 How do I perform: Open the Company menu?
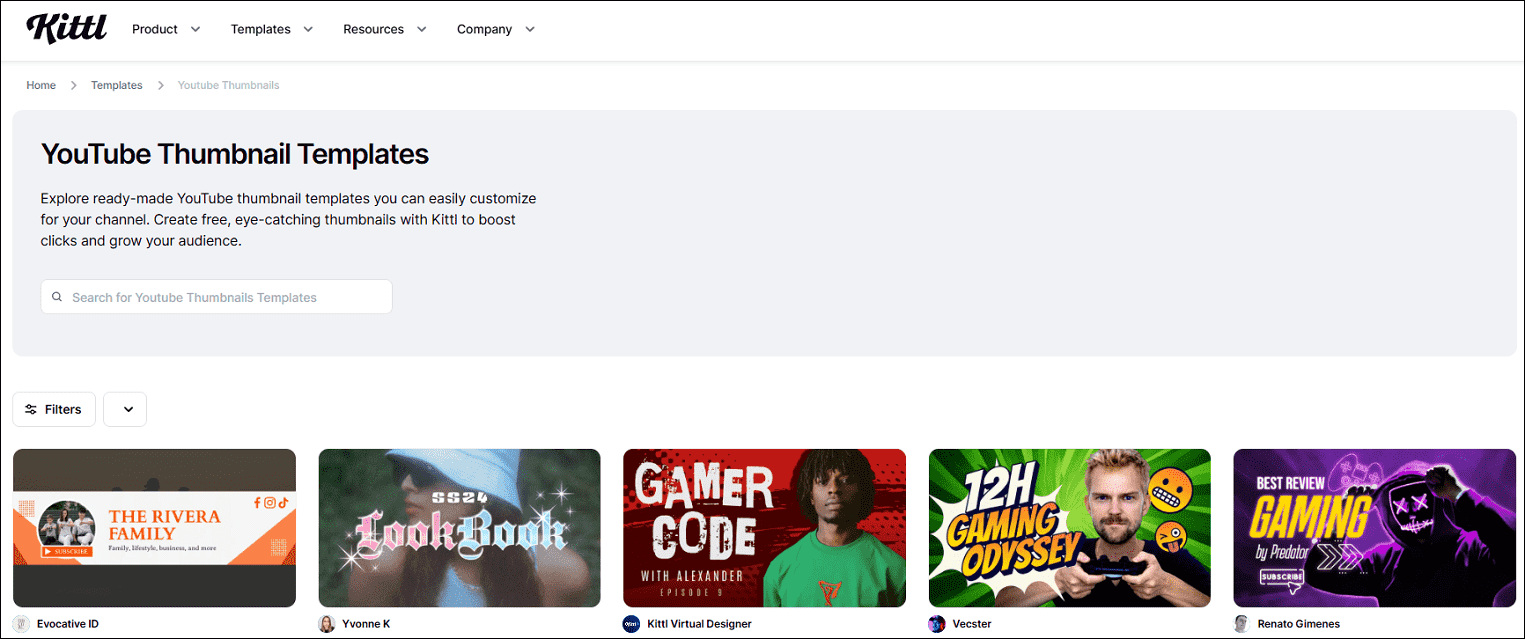pos(484,29)
